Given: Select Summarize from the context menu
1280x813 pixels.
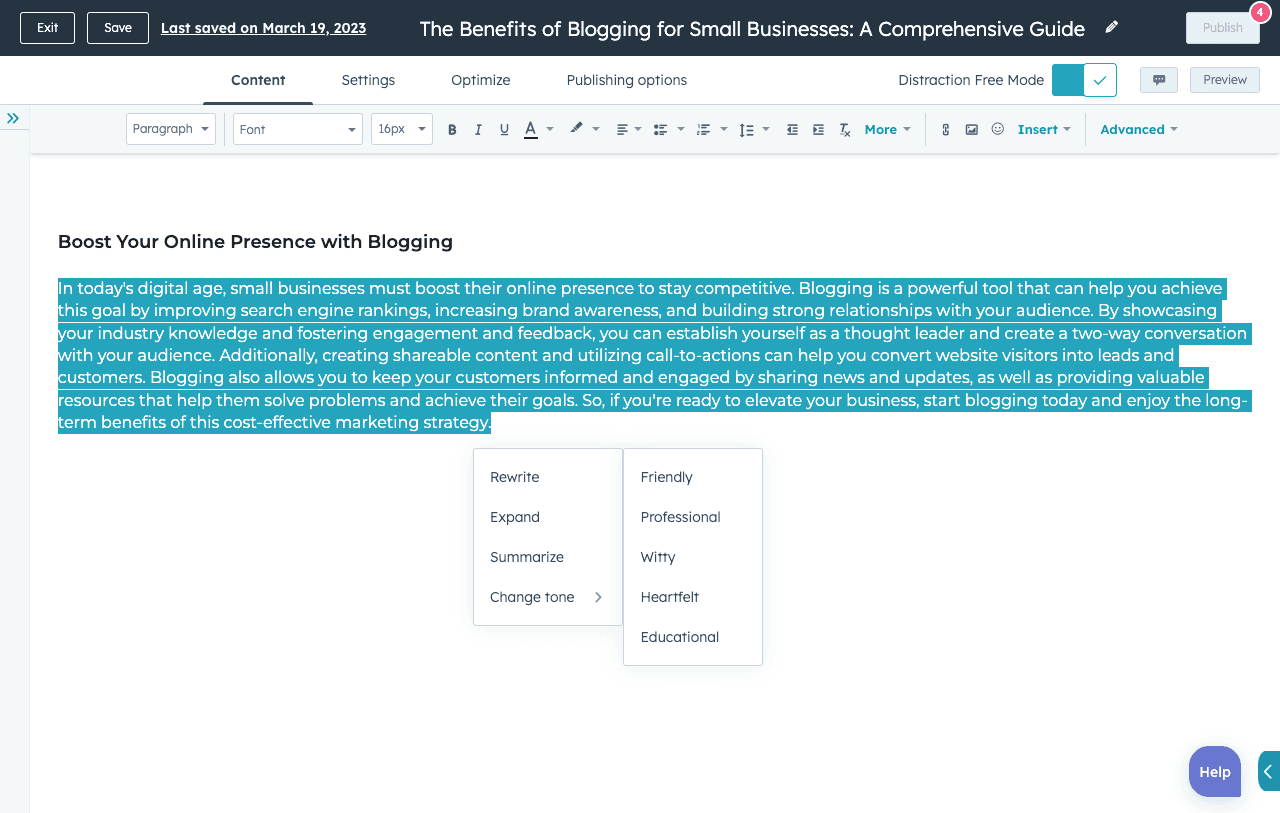Looking at the screenshot, I should 527,557.
